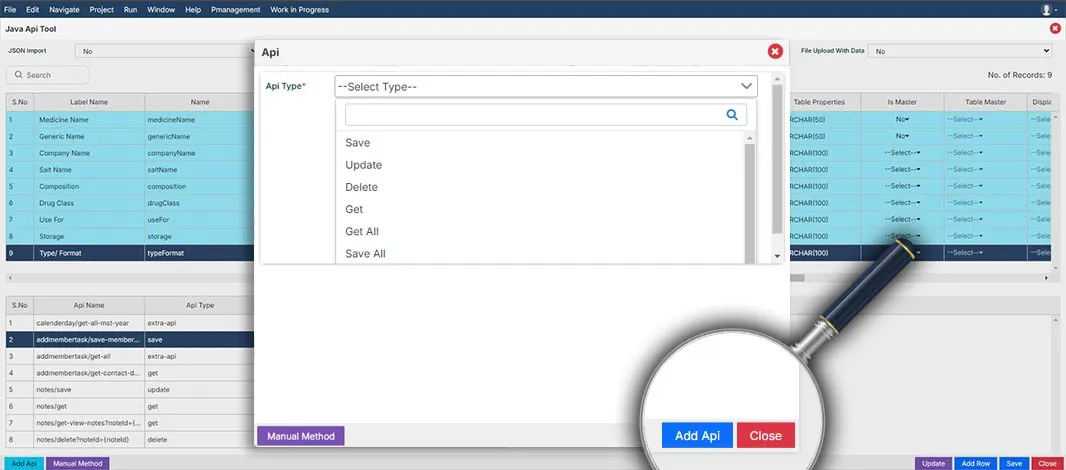Select the Save option in Api Type list
The height and width of the screenshot is (470, 1066).
(357, 143)
